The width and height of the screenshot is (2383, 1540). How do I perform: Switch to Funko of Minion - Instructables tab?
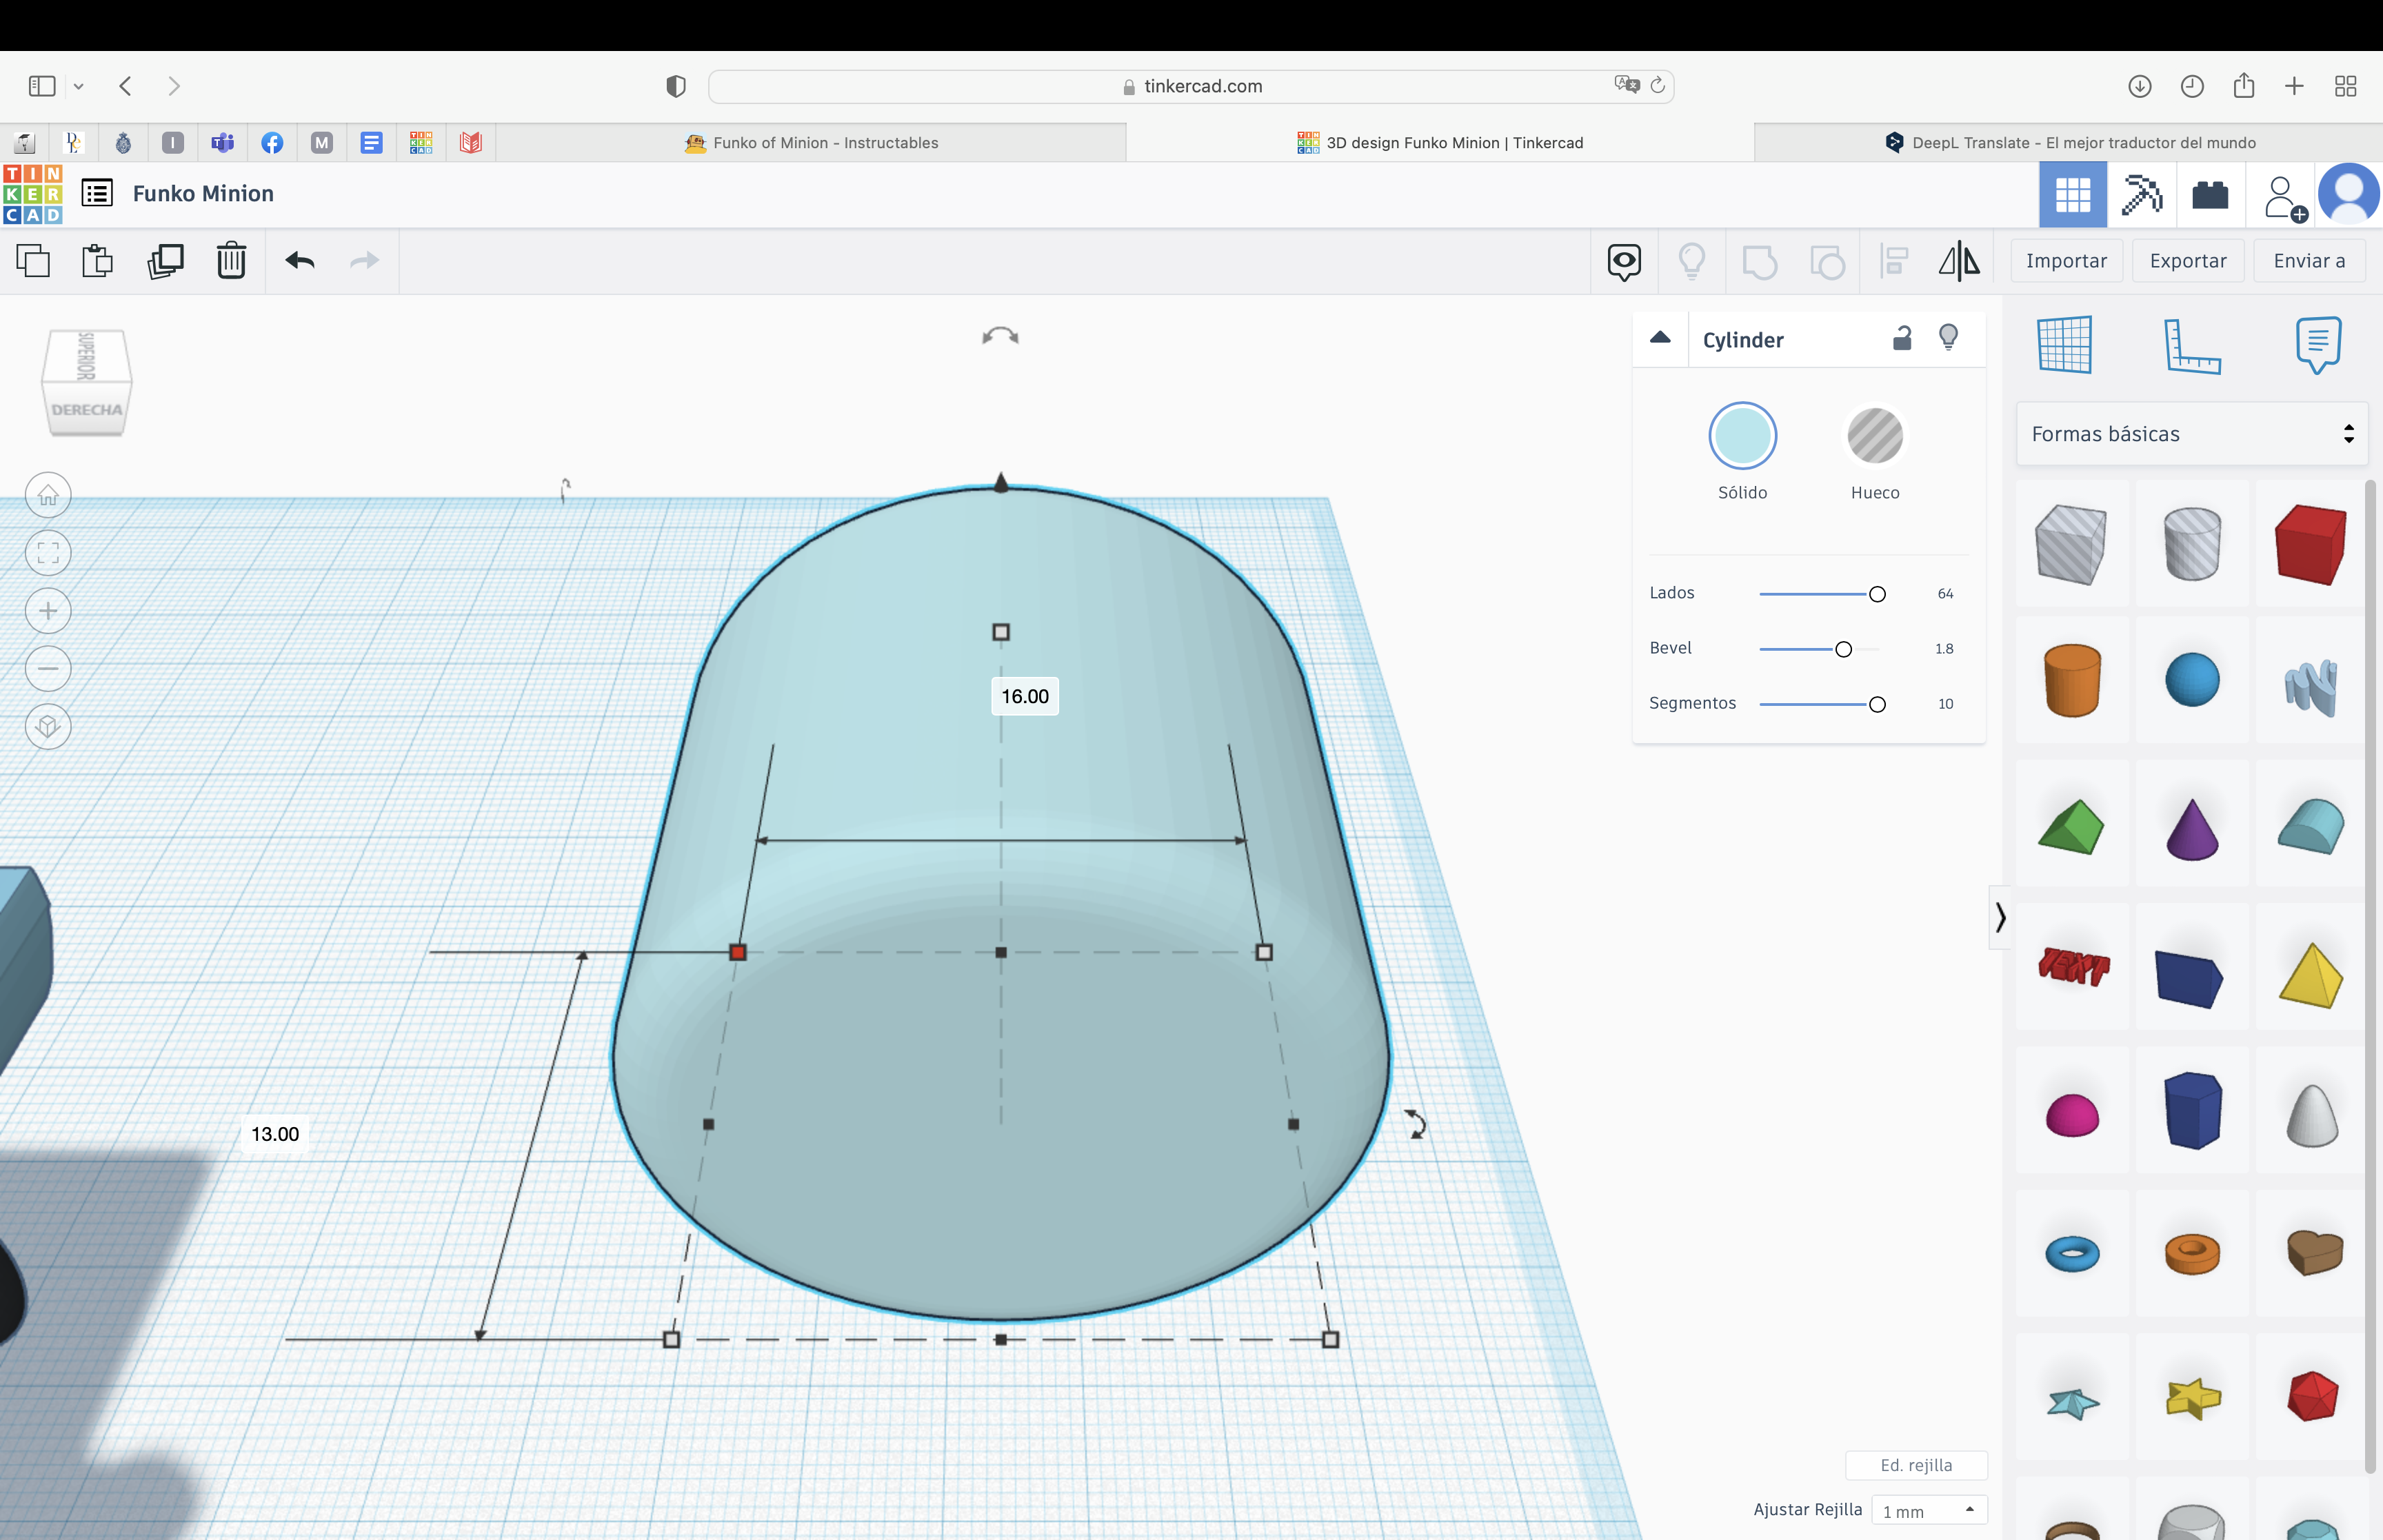pyautogui.click(x=812, y=143)
